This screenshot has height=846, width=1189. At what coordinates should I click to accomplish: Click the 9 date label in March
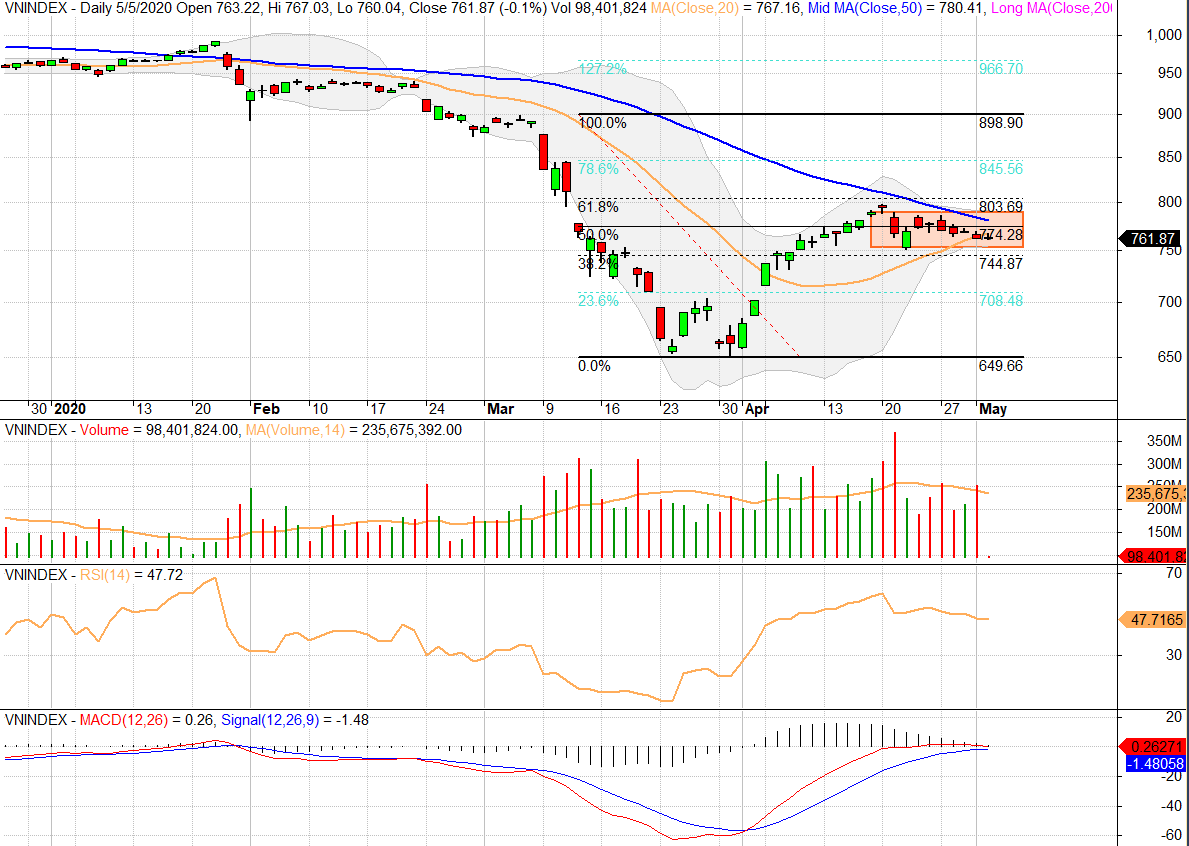point(550,409)
